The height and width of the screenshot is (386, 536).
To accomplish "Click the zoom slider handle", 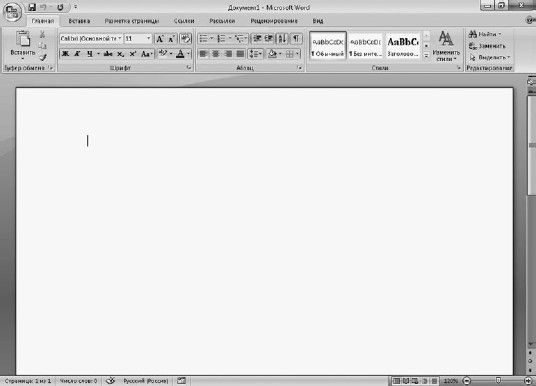I will 498,381.
